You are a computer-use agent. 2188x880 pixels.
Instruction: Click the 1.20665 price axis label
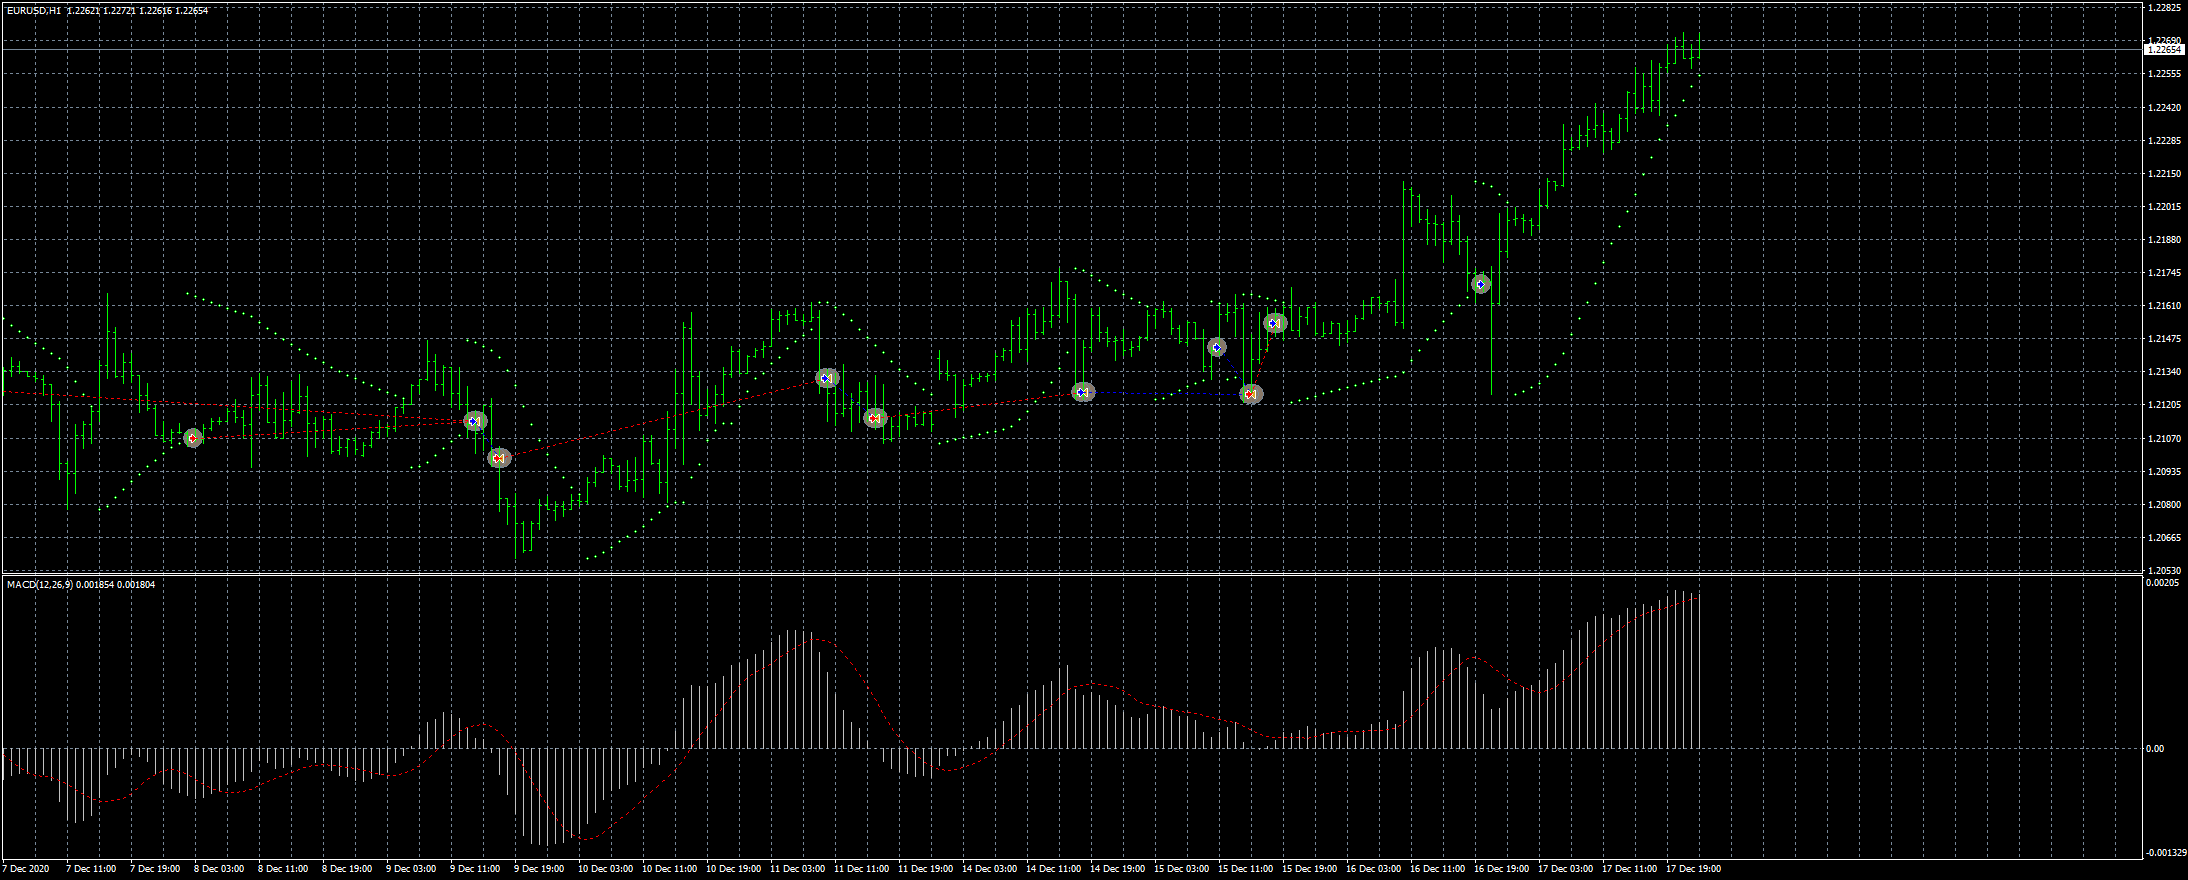click(x=2165, y=538)
